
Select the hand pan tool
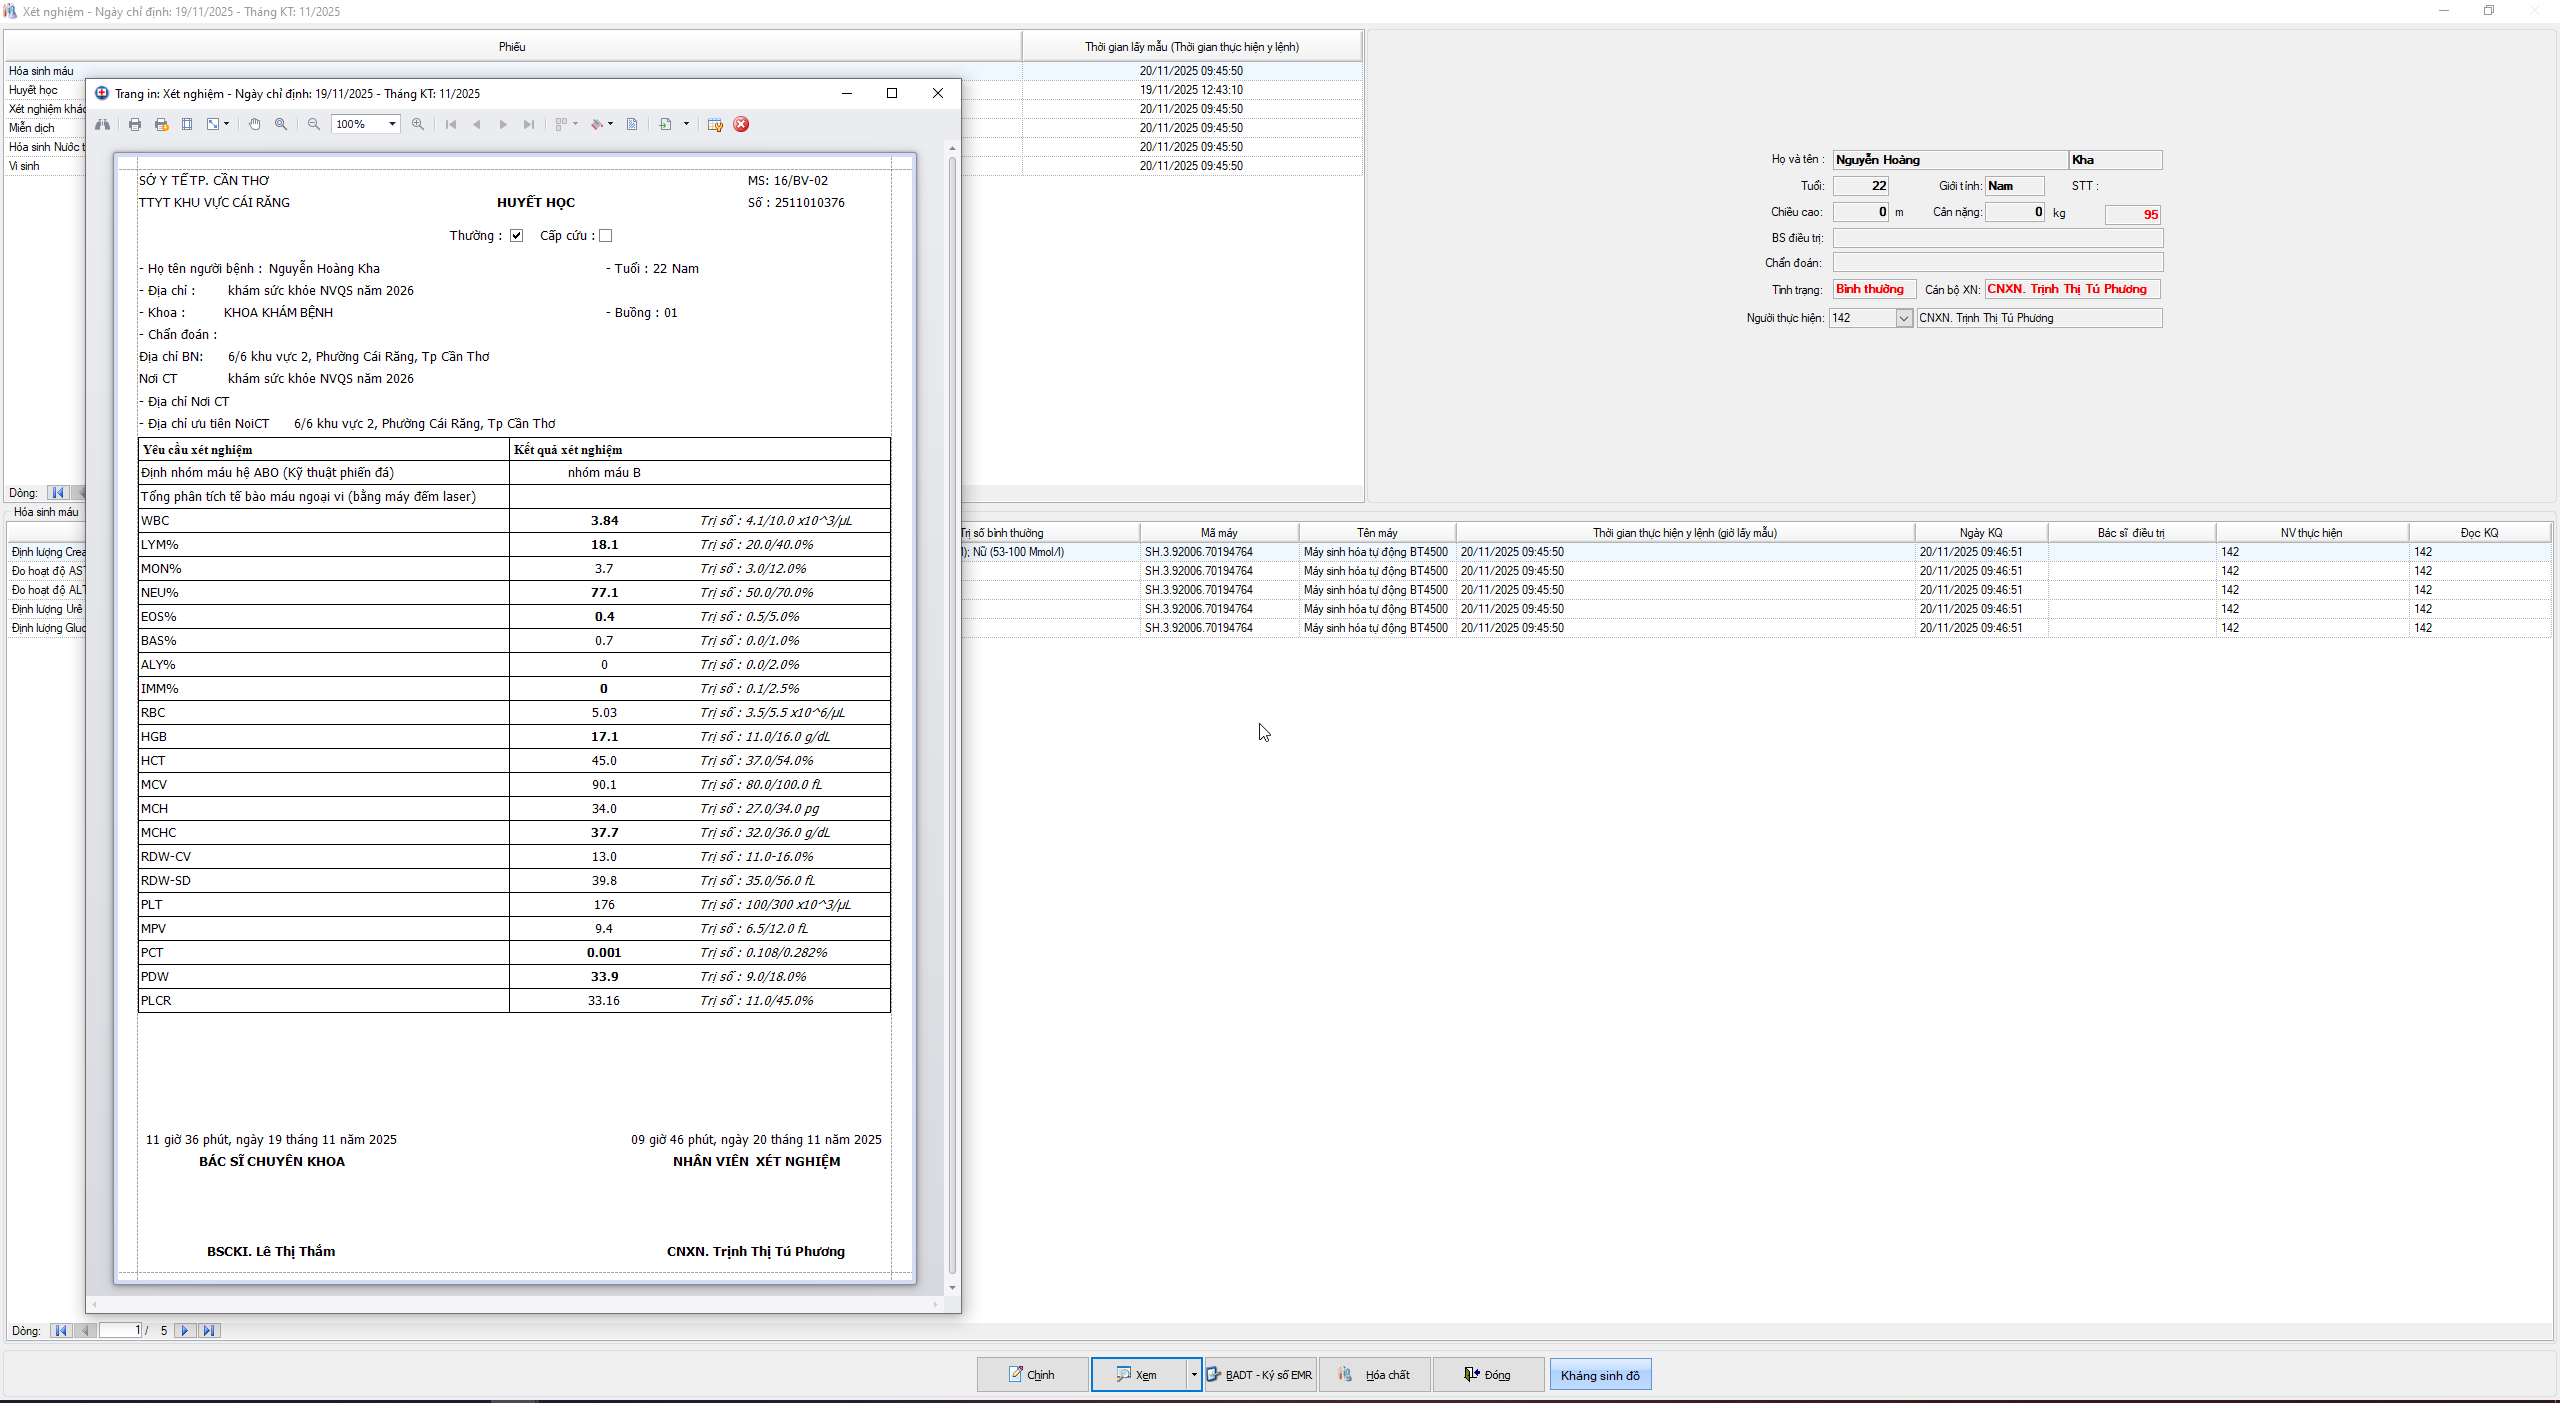[254, 124]
